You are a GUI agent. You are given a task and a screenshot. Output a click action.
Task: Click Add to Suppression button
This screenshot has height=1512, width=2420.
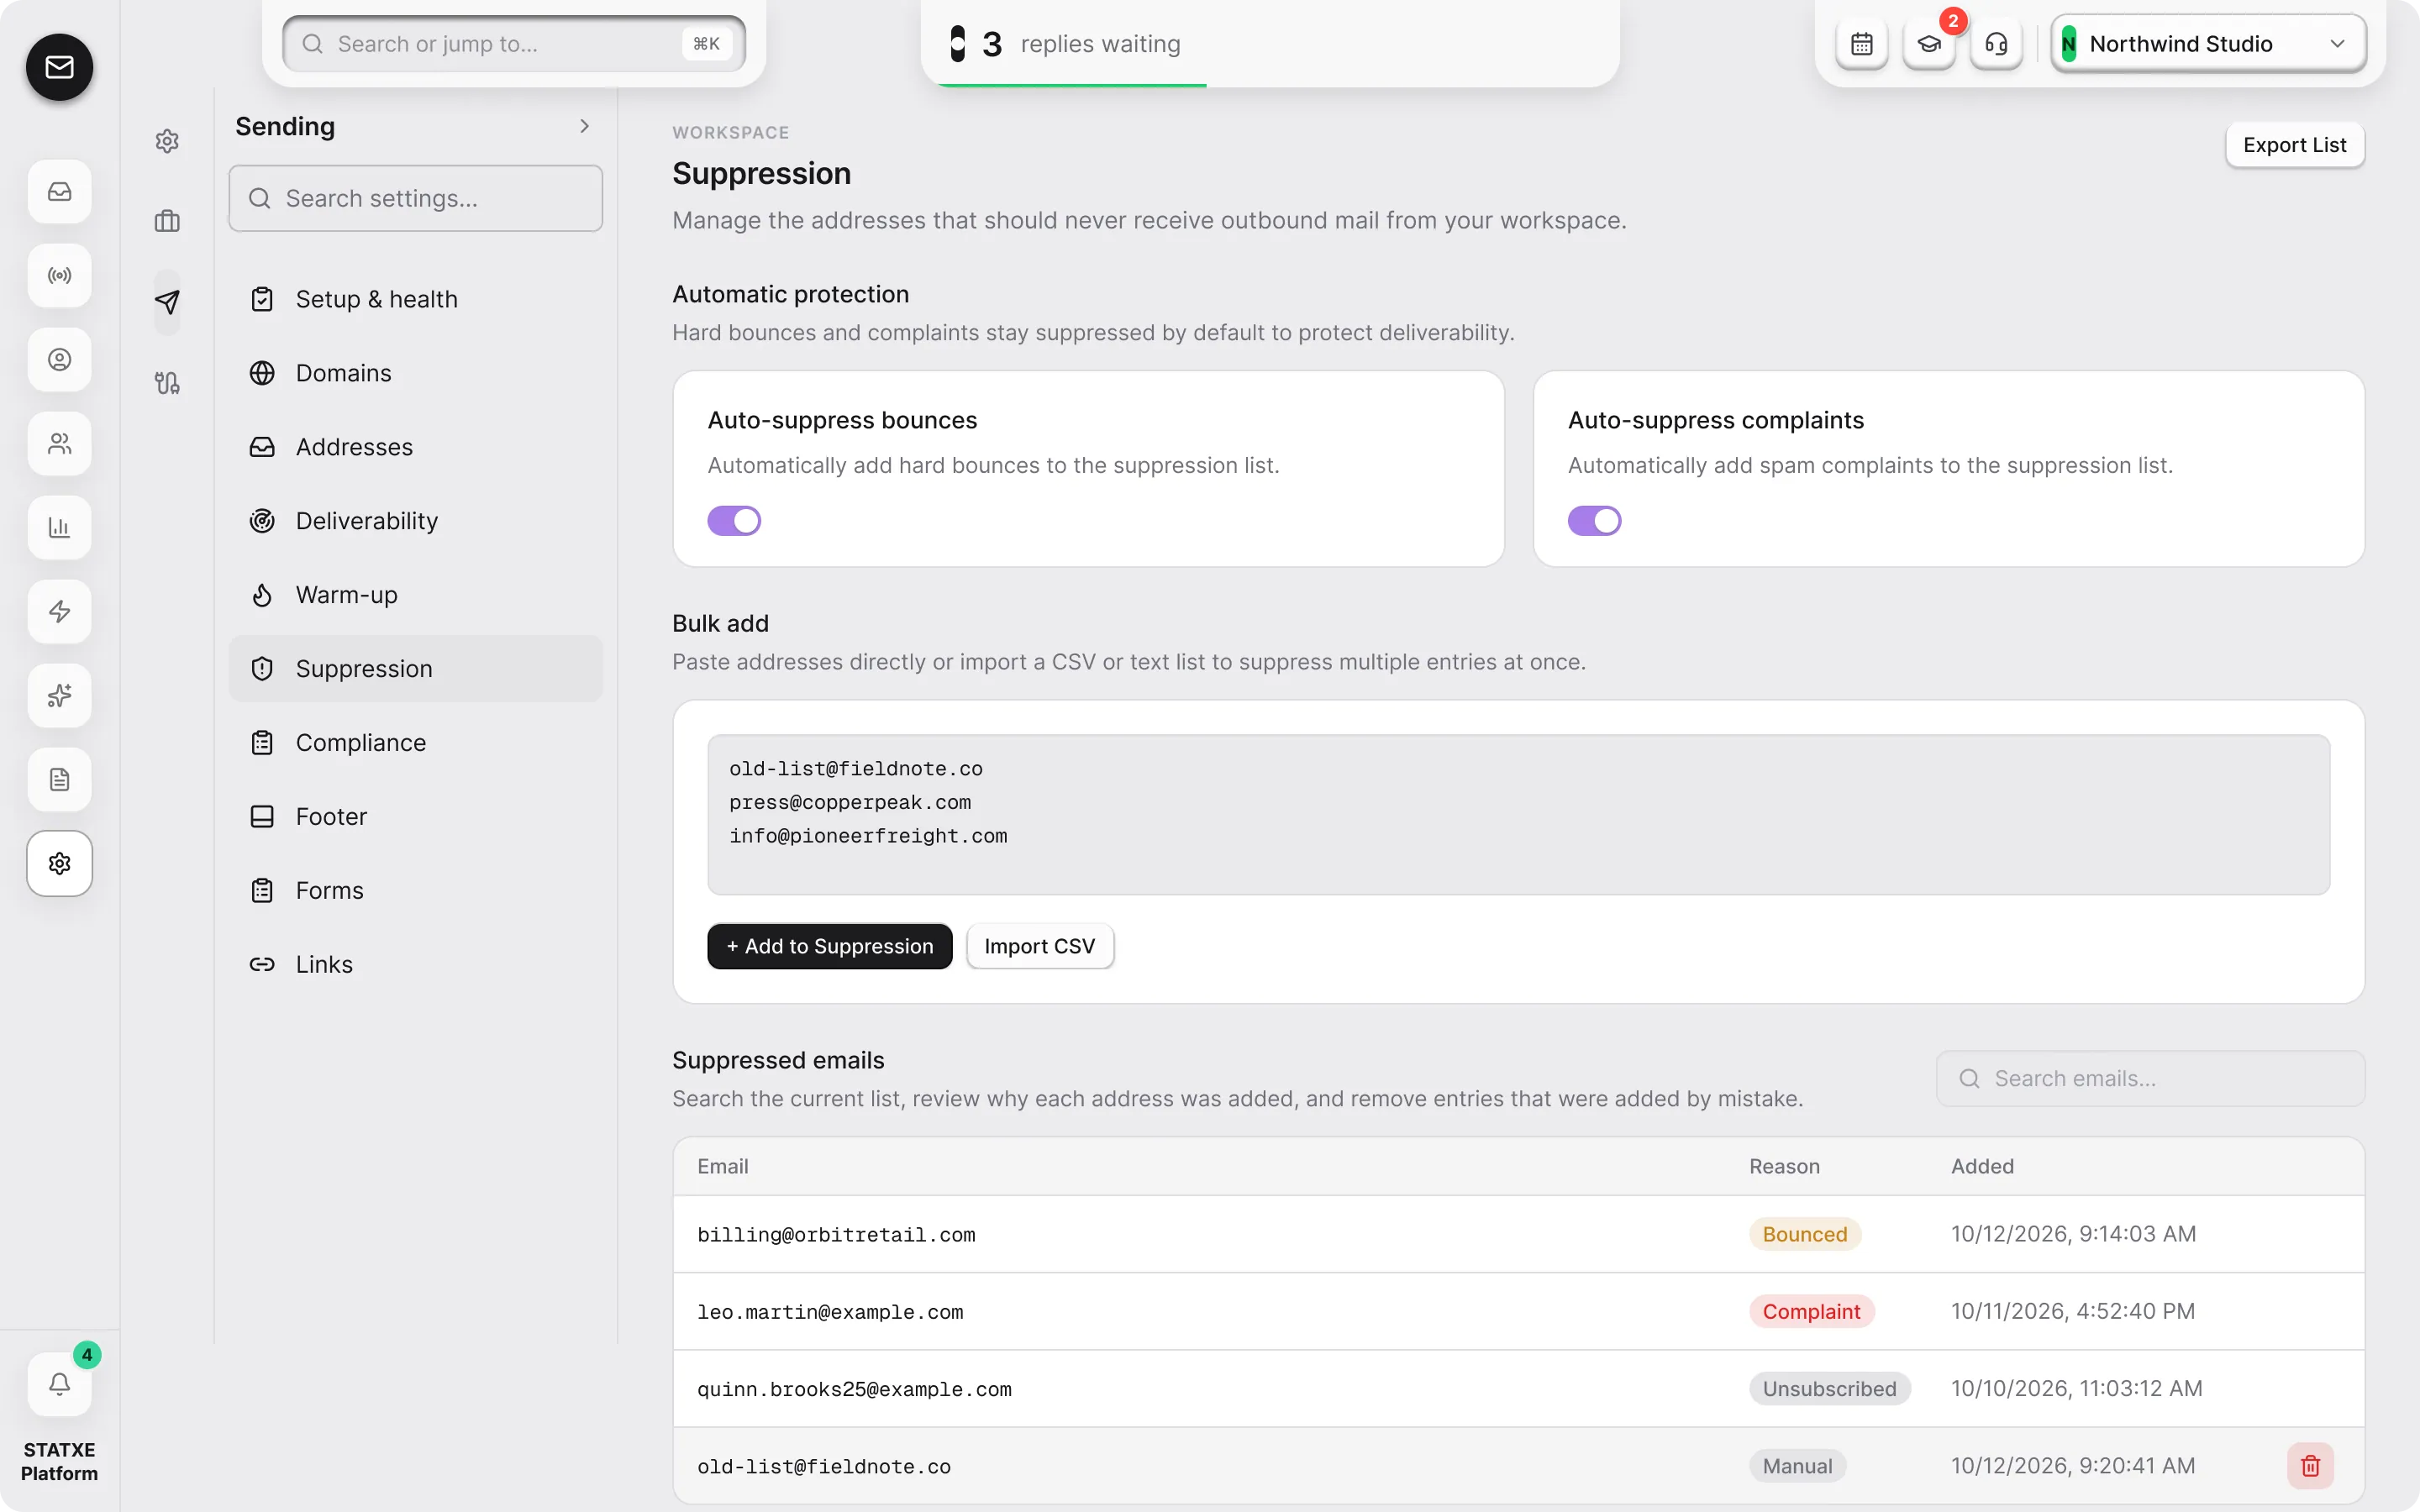coord(829,946)
